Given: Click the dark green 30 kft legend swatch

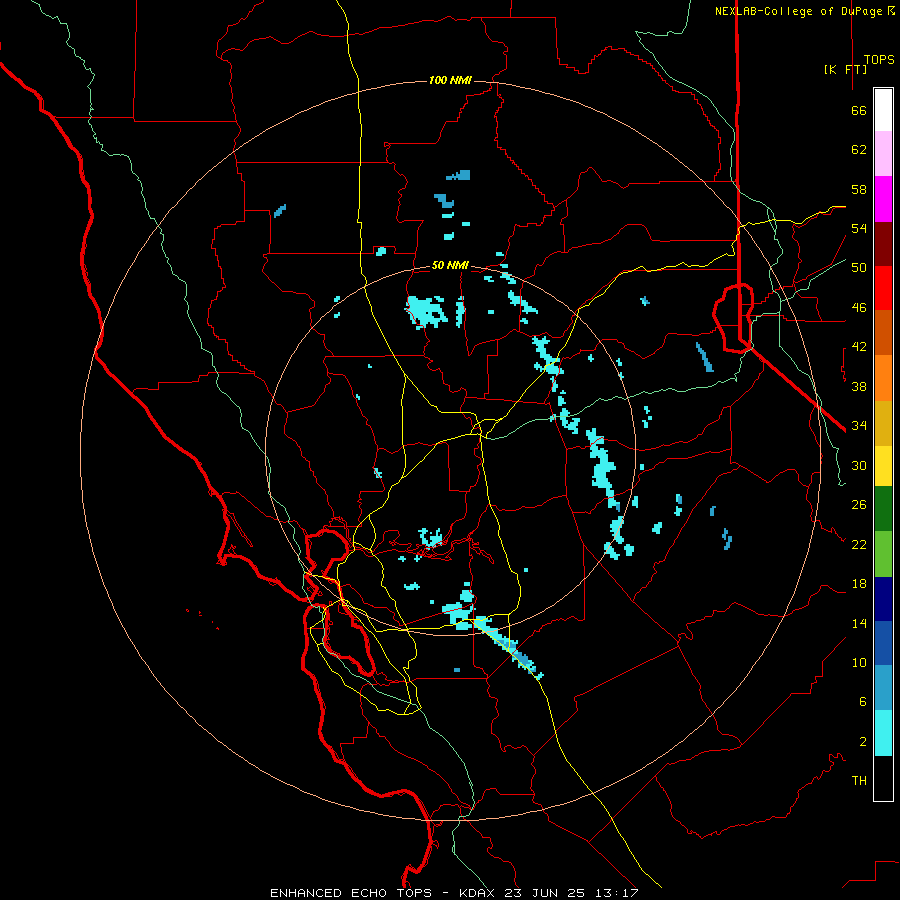Looking at the screenshot, I should 883,509.
